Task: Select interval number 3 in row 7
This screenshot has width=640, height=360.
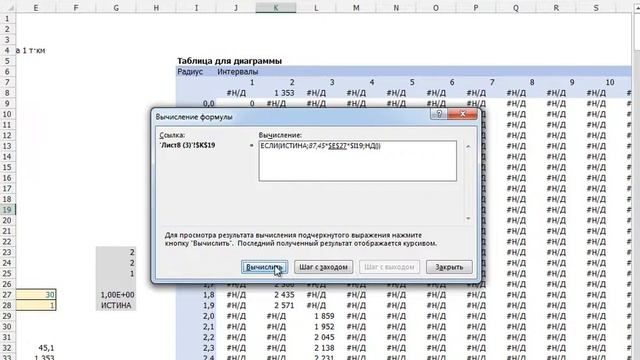Action: click(316, 82)
